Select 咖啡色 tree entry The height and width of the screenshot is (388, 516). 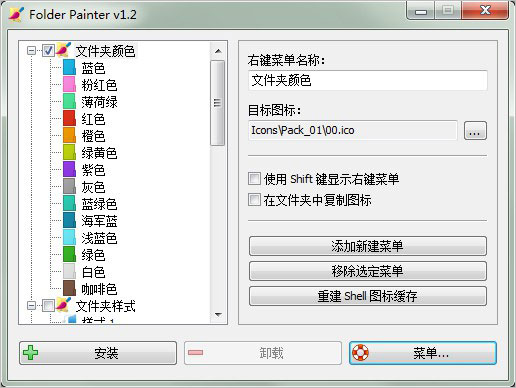(x=99, y=289)
